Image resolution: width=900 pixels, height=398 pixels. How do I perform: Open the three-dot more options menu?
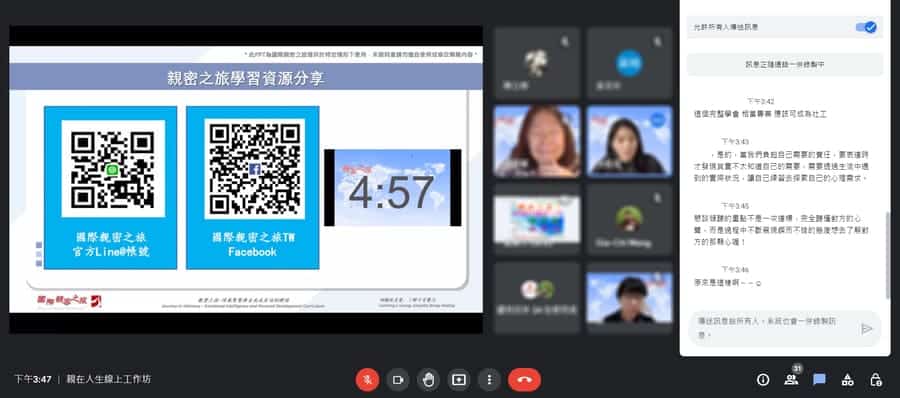click(489, 380)
